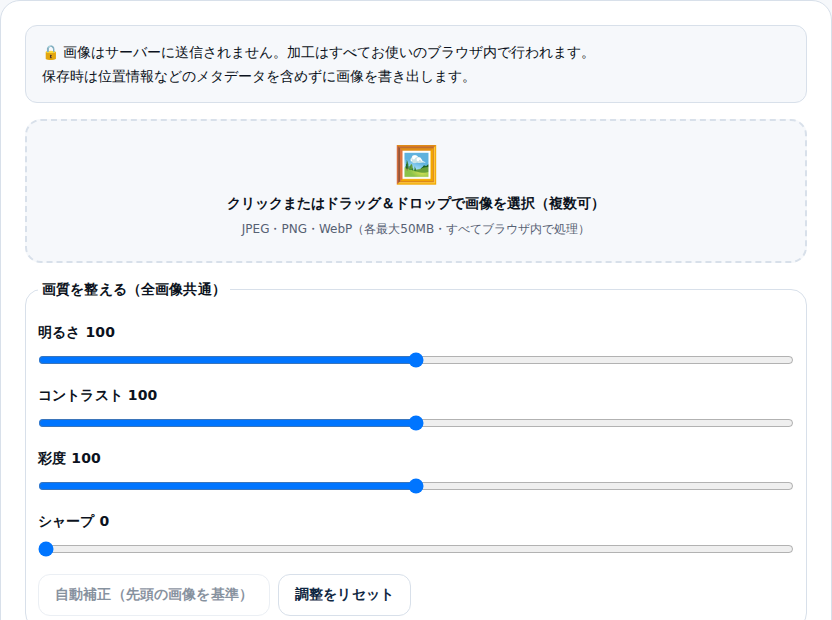Click the シャープ sharpness slider handle
The width and height of the screenshot is (832, 620).
tap(46, 549)
